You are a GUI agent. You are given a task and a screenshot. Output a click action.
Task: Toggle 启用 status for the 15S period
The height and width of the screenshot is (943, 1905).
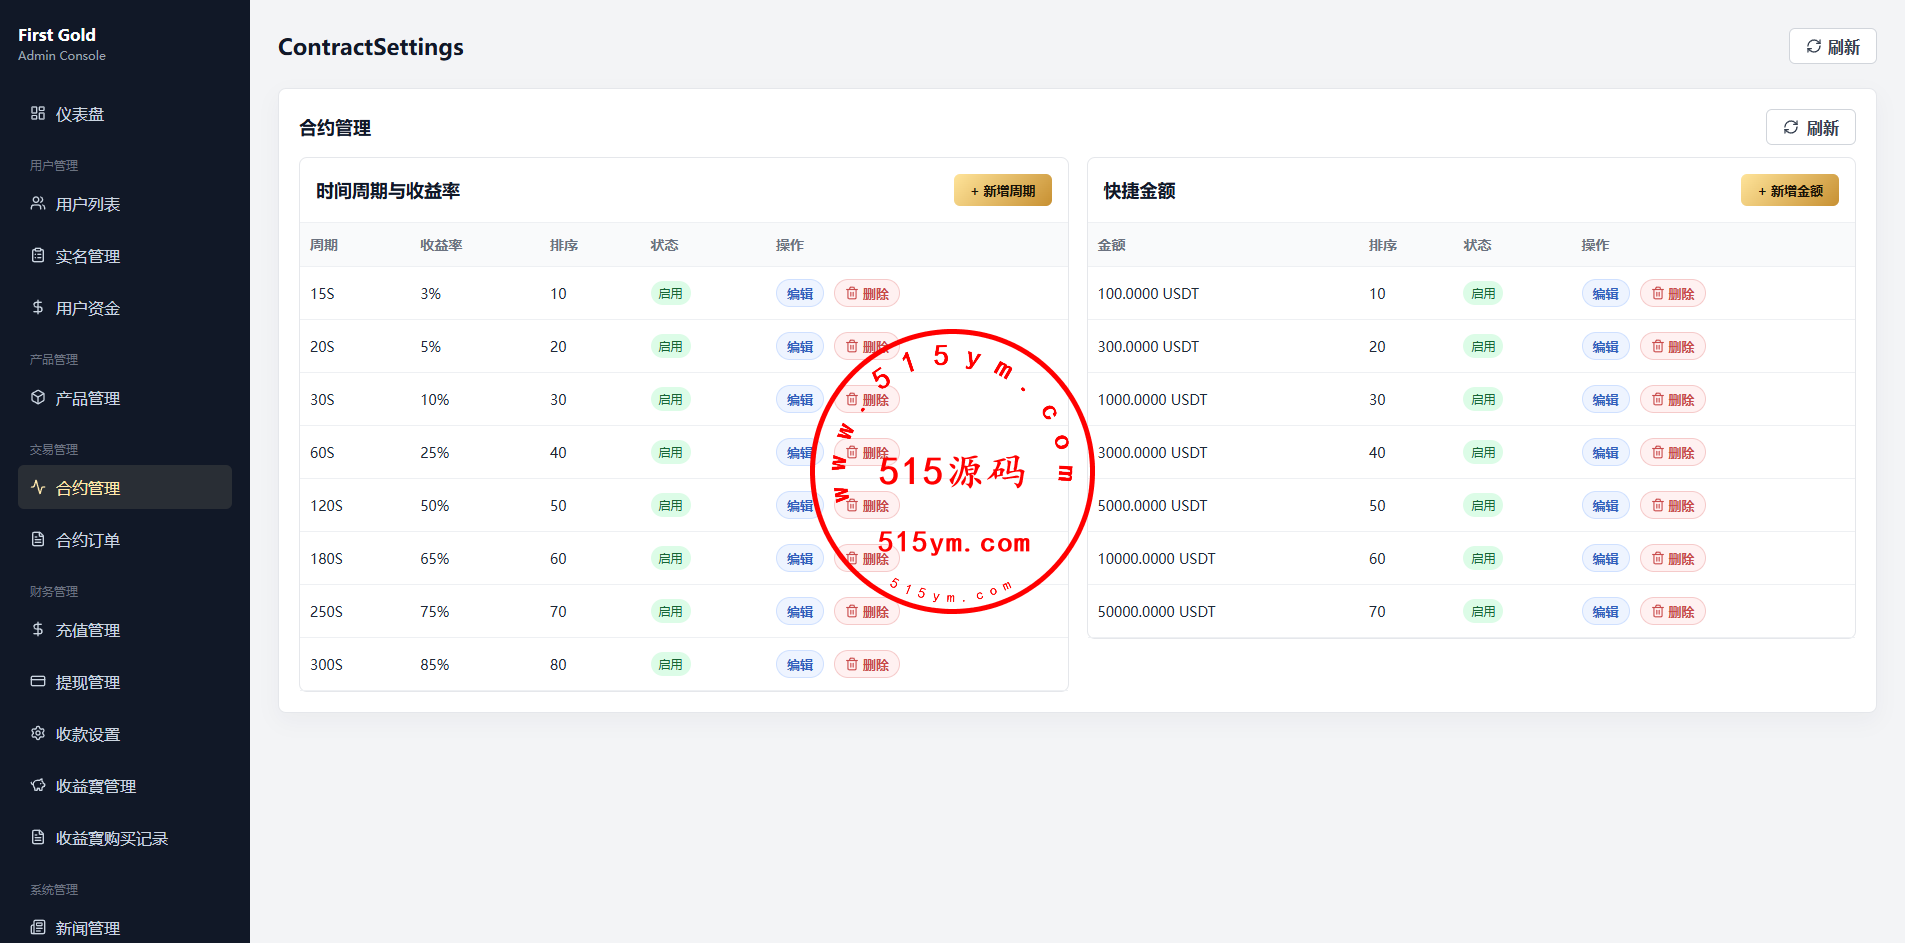tap(670, 293)
